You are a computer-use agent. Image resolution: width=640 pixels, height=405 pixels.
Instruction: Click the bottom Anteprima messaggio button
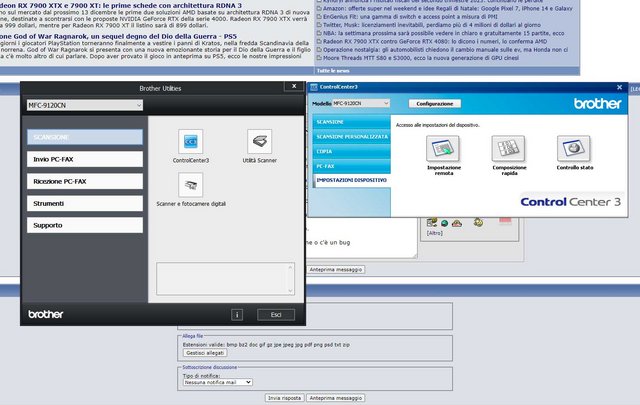336,398
